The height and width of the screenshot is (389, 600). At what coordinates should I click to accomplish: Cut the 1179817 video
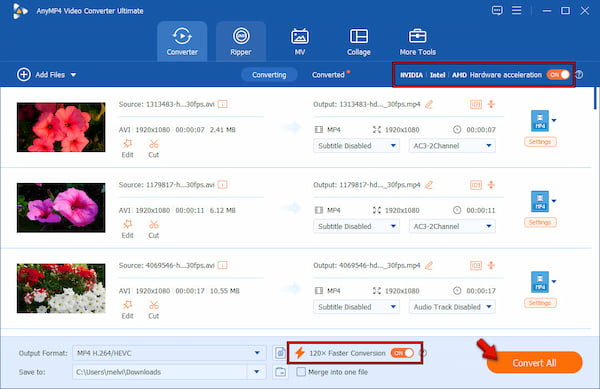153,229
